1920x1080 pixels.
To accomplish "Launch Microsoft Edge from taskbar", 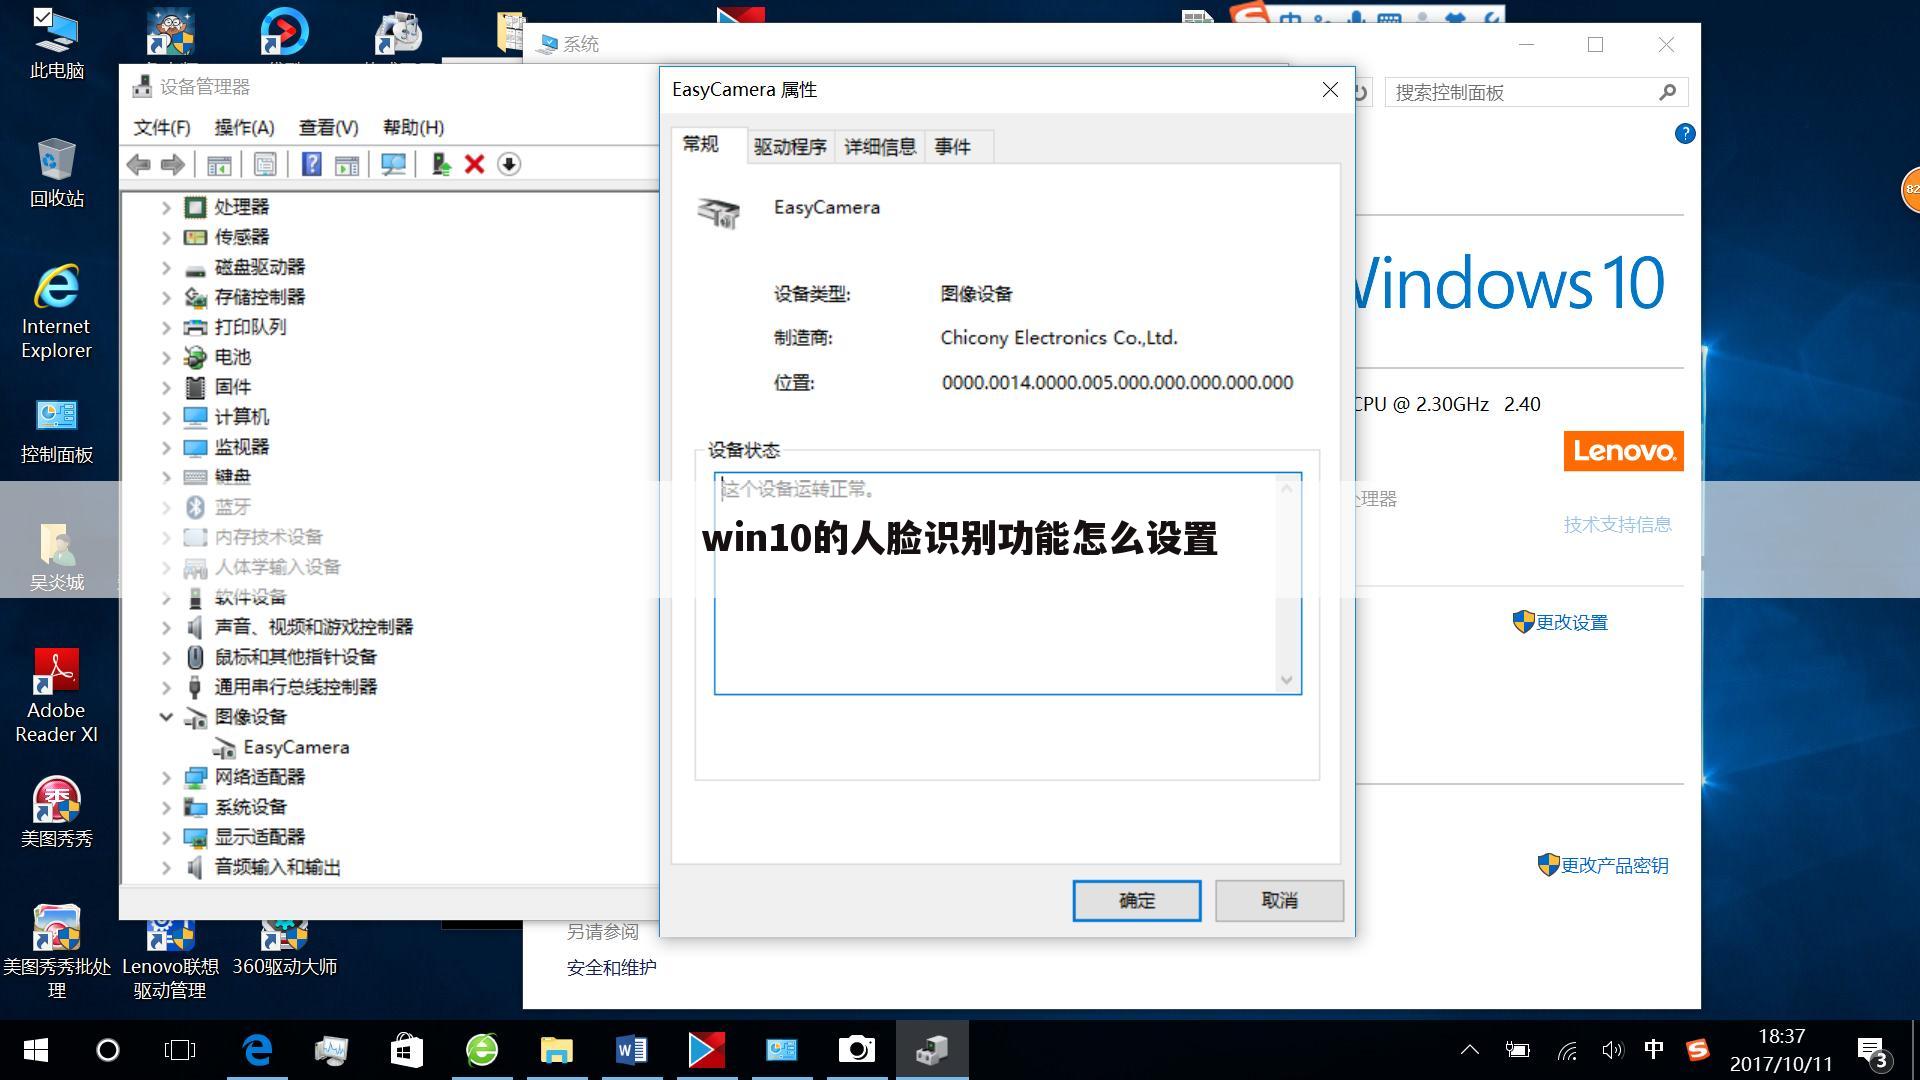I will pyautogui.click(x=258, y=1050).
